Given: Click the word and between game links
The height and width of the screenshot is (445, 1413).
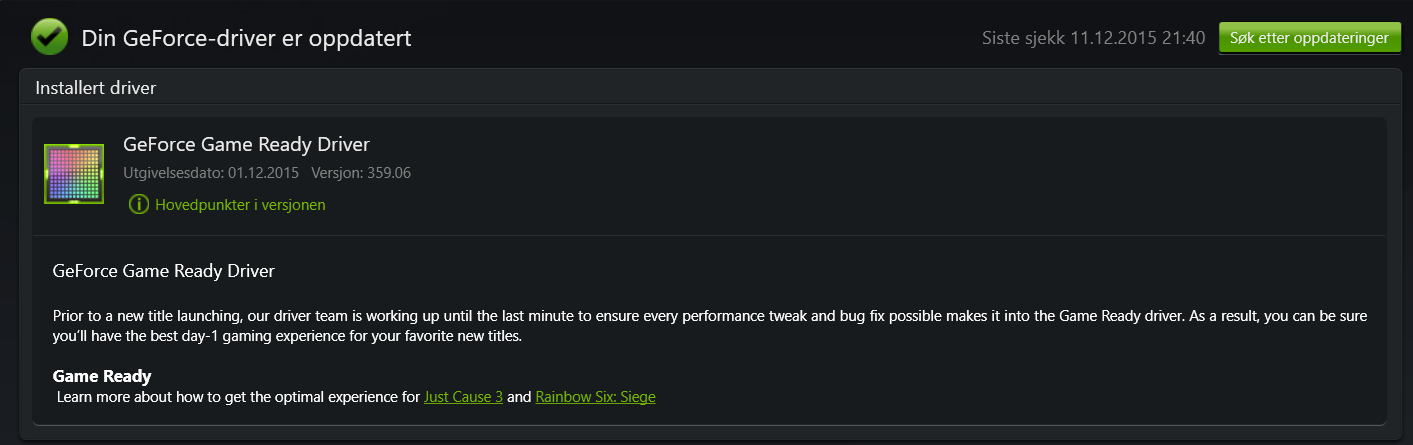Looking at the screenshot, I should click(x=519, y=397).
